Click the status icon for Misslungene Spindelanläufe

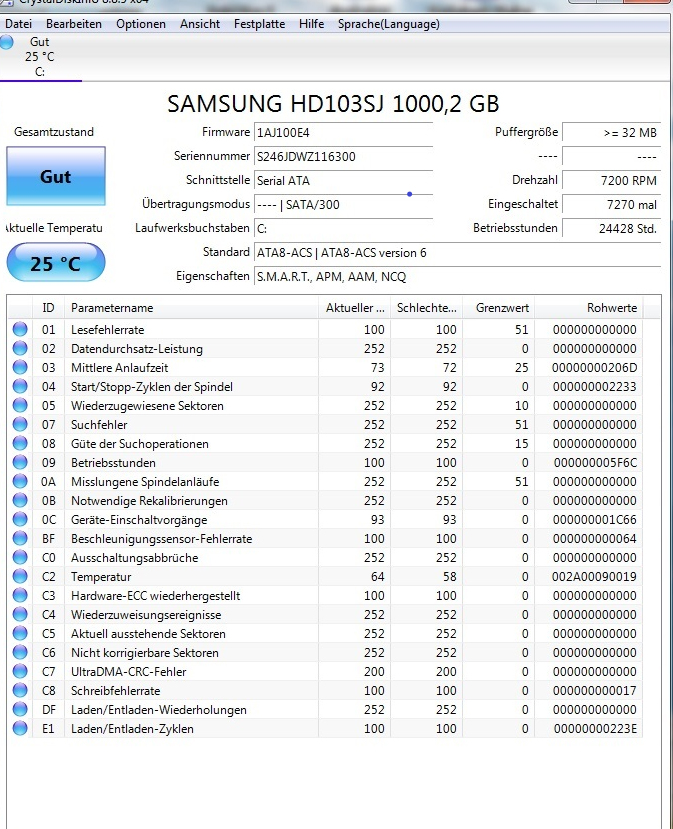(20, 482)
